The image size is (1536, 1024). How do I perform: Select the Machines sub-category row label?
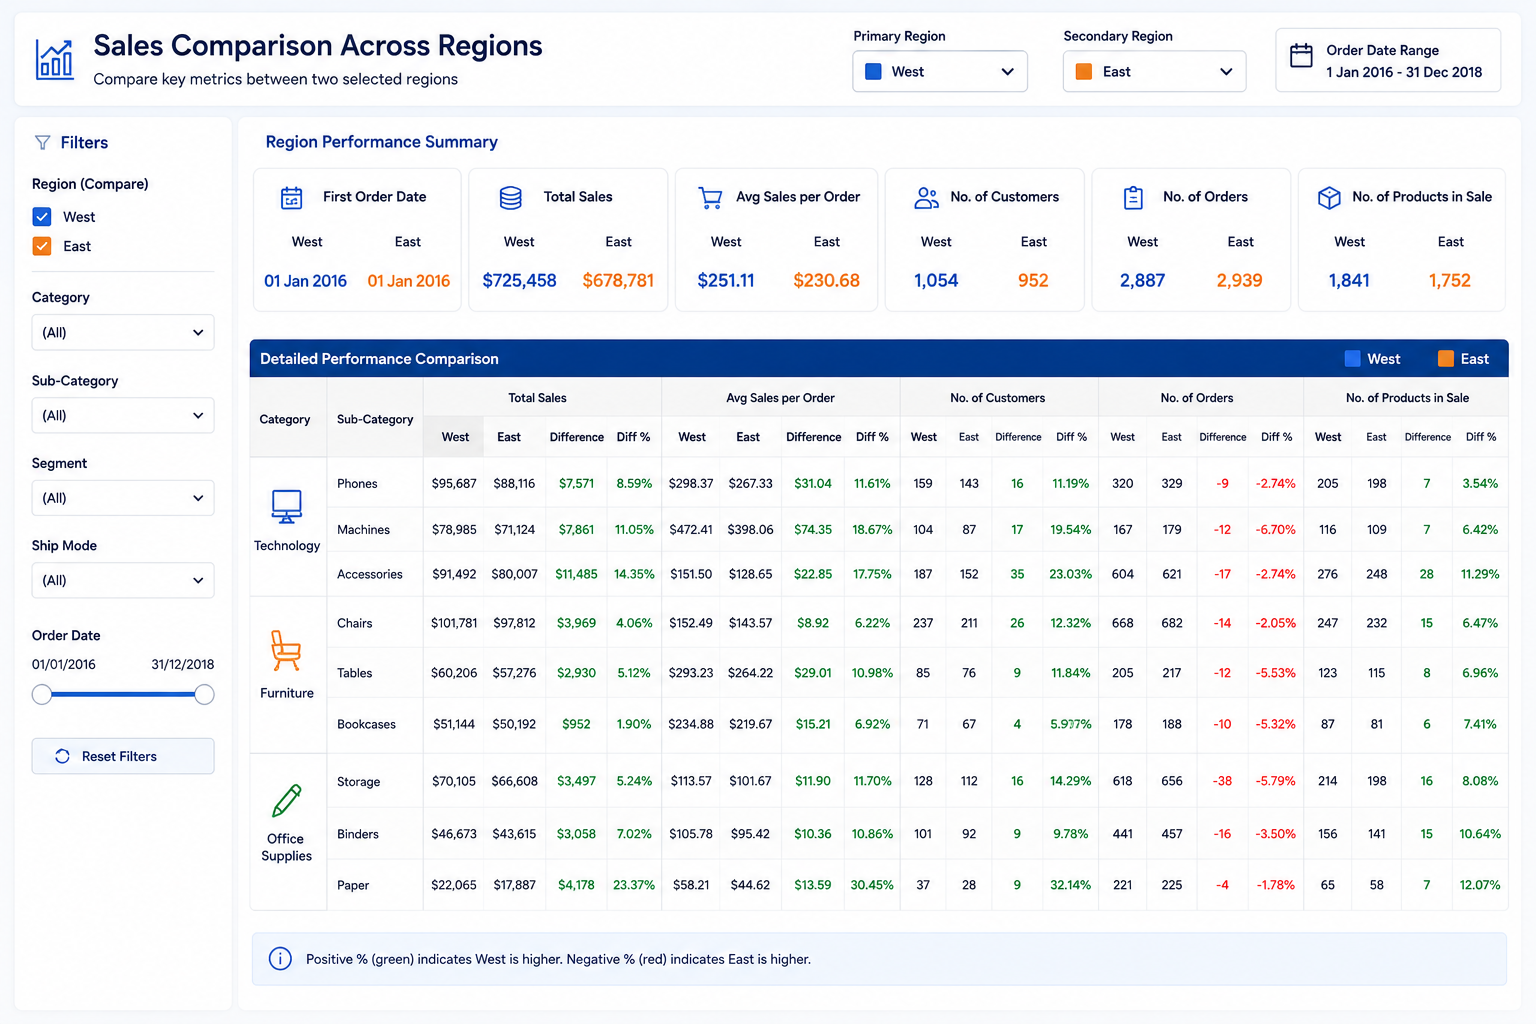(363, 530)
